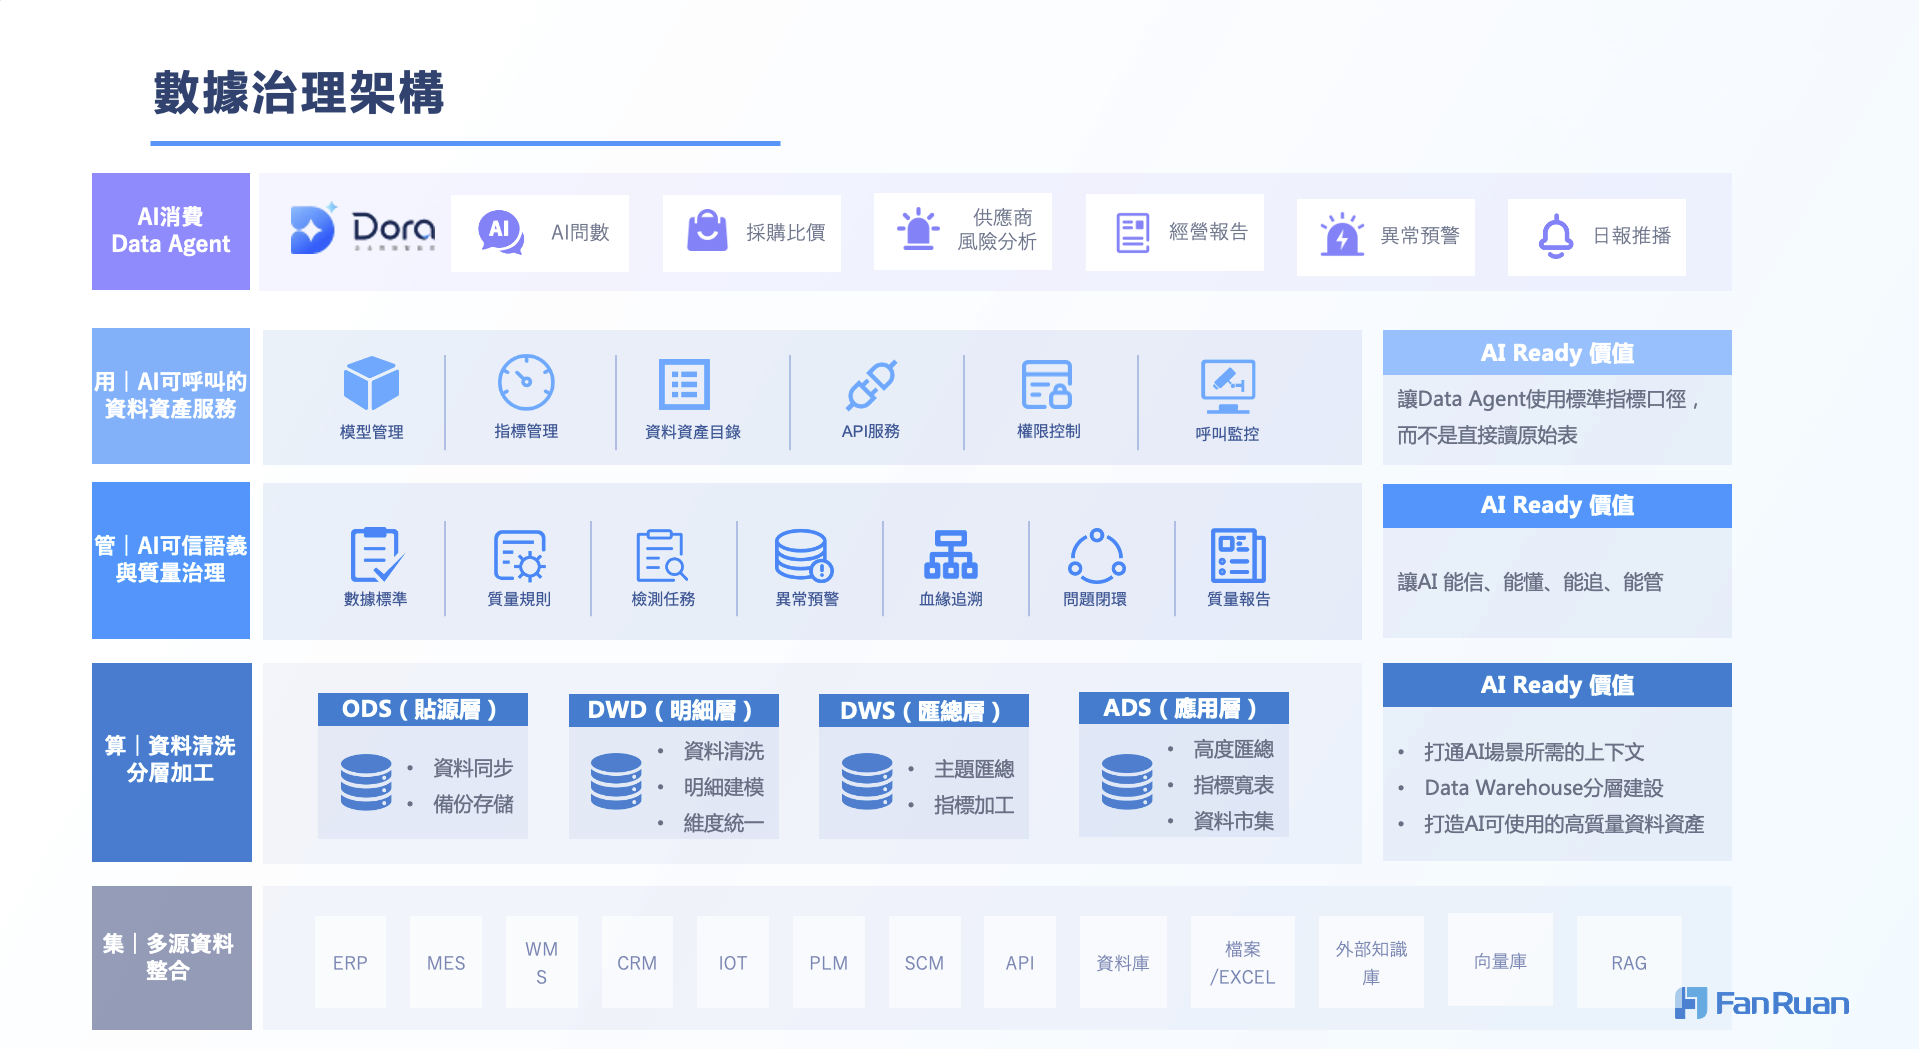Click the DWD（明細層）header
This screenshot has height=1049, width=1919.
[673, 710]
